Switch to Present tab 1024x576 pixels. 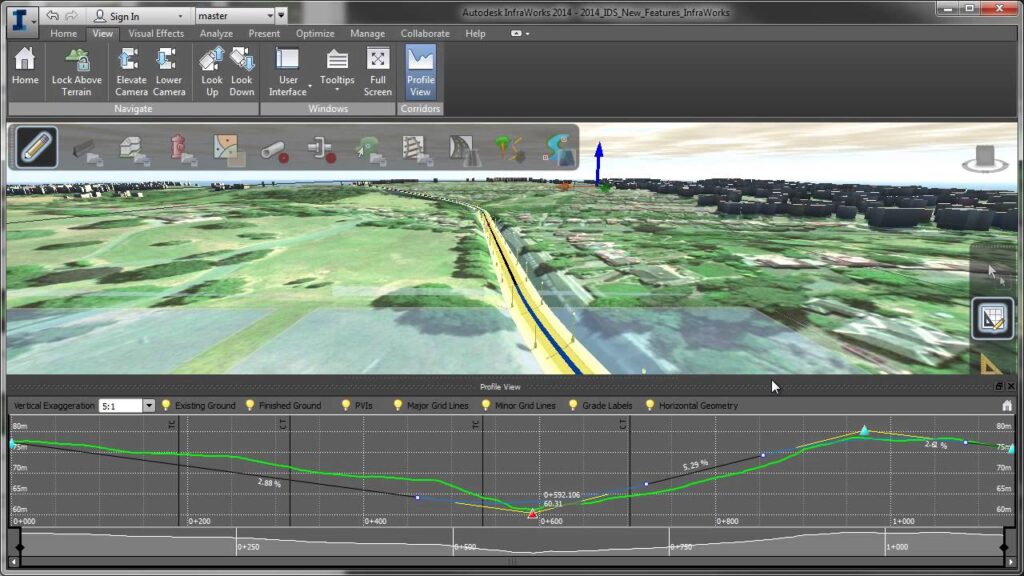pos(264,33)
